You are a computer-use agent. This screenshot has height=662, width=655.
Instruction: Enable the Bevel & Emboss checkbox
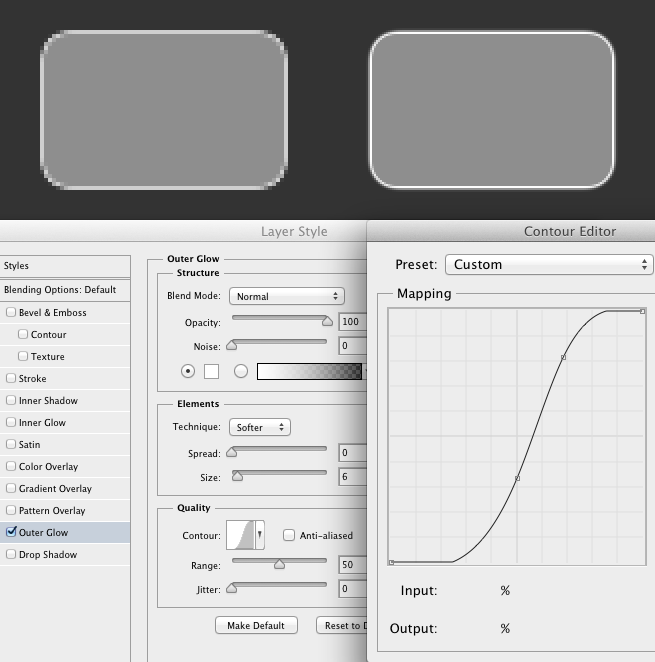(11, 312)
